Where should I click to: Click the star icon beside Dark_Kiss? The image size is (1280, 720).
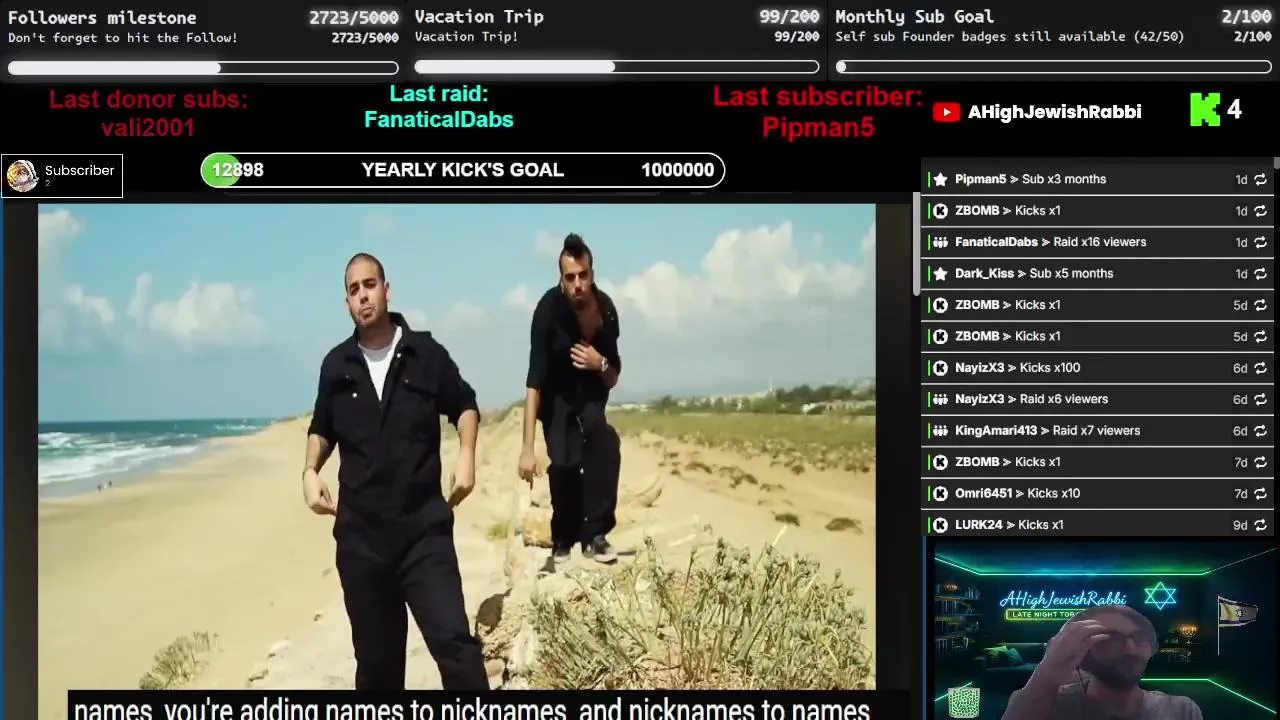[x=940, y=274]
